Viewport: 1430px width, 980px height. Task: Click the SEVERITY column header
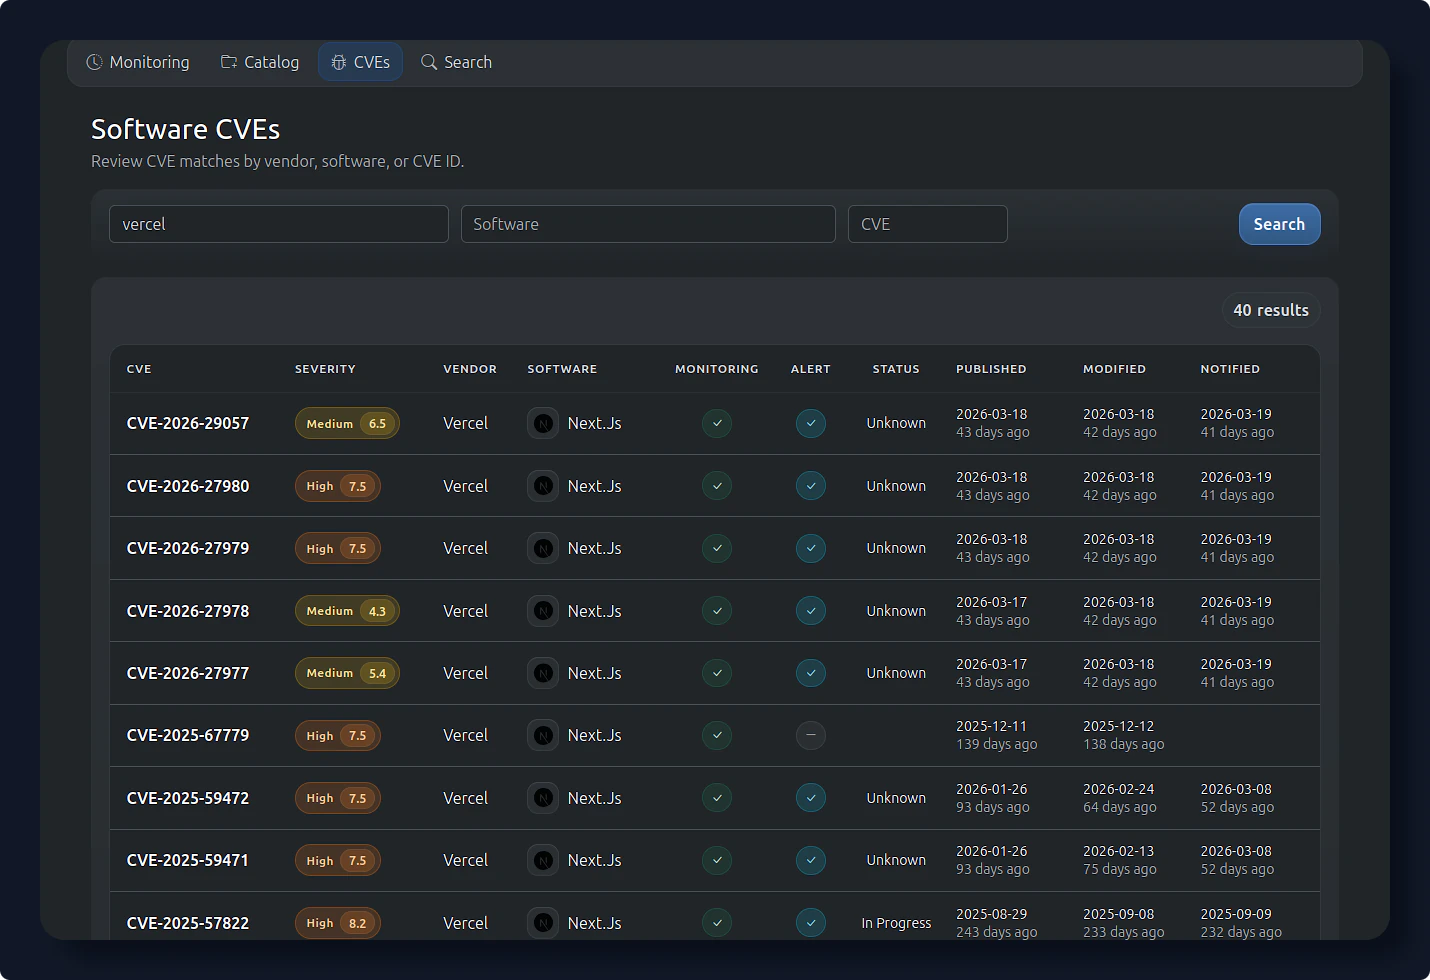[325, 369]
